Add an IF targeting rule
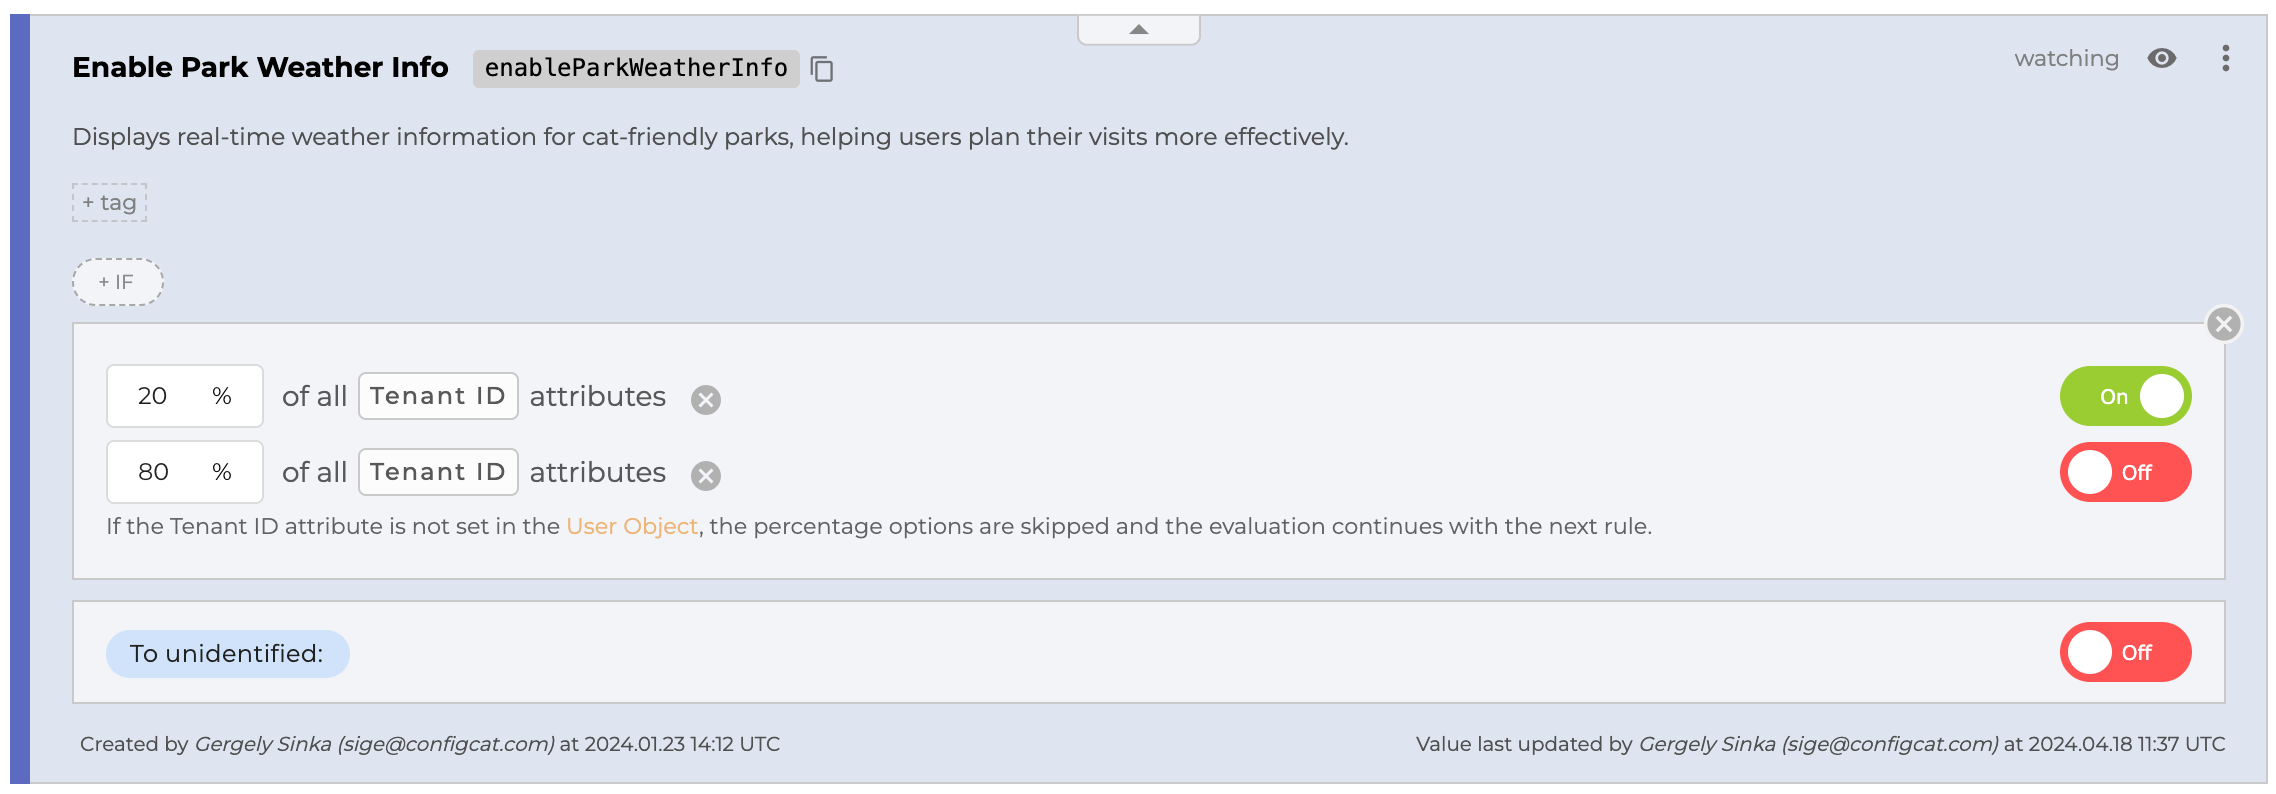Screen dimensions: 2276x794 pyautogui.click(x=117, y=282)
